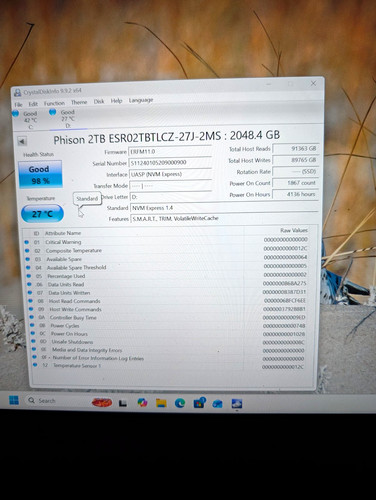Click the Total Host Reads value 91363 GB
This screenshot has width=376, height=500.
(295, 149)
